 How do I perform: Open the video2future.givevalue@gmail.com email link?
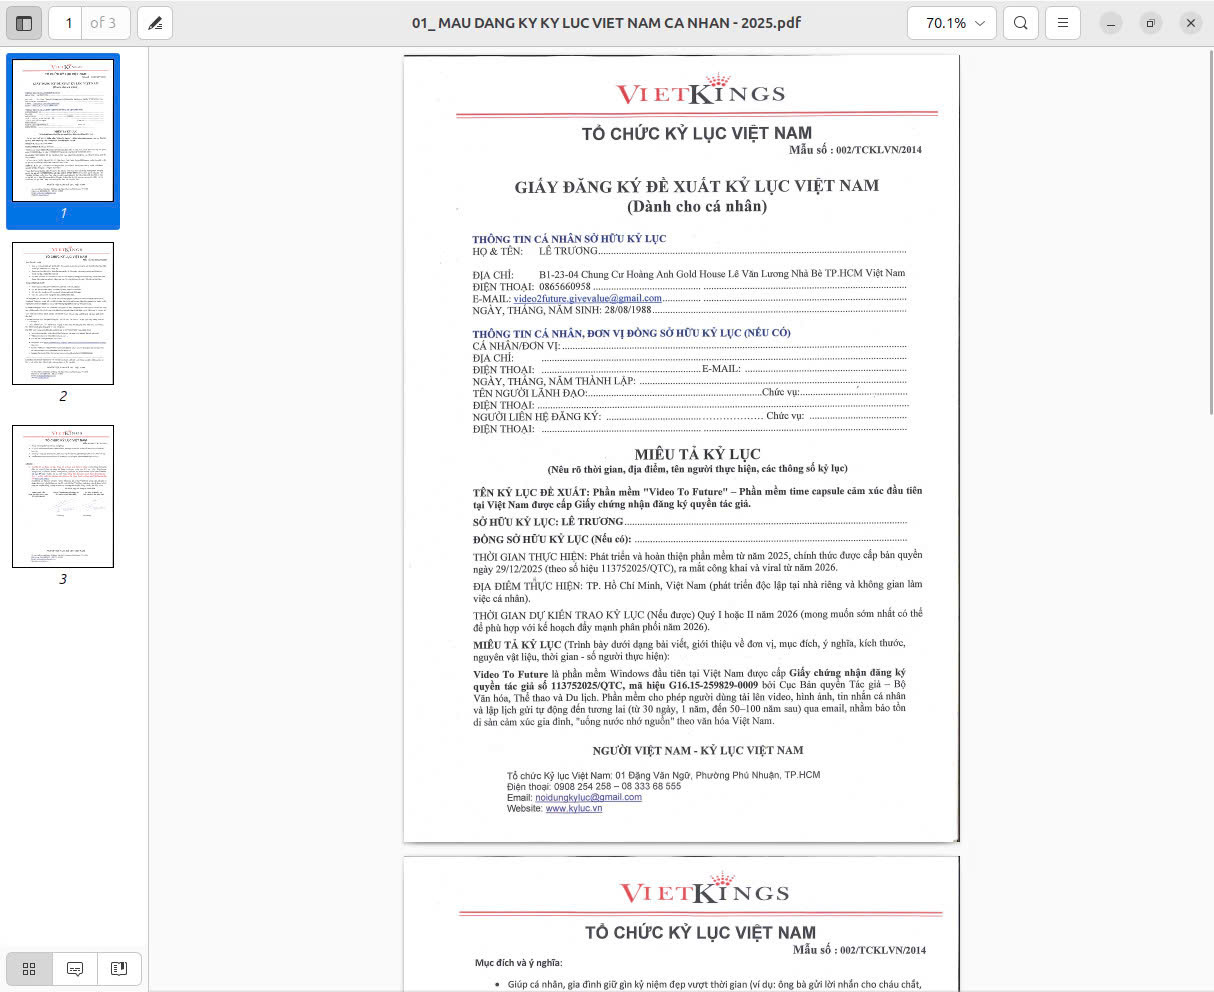tap(587, 298)
